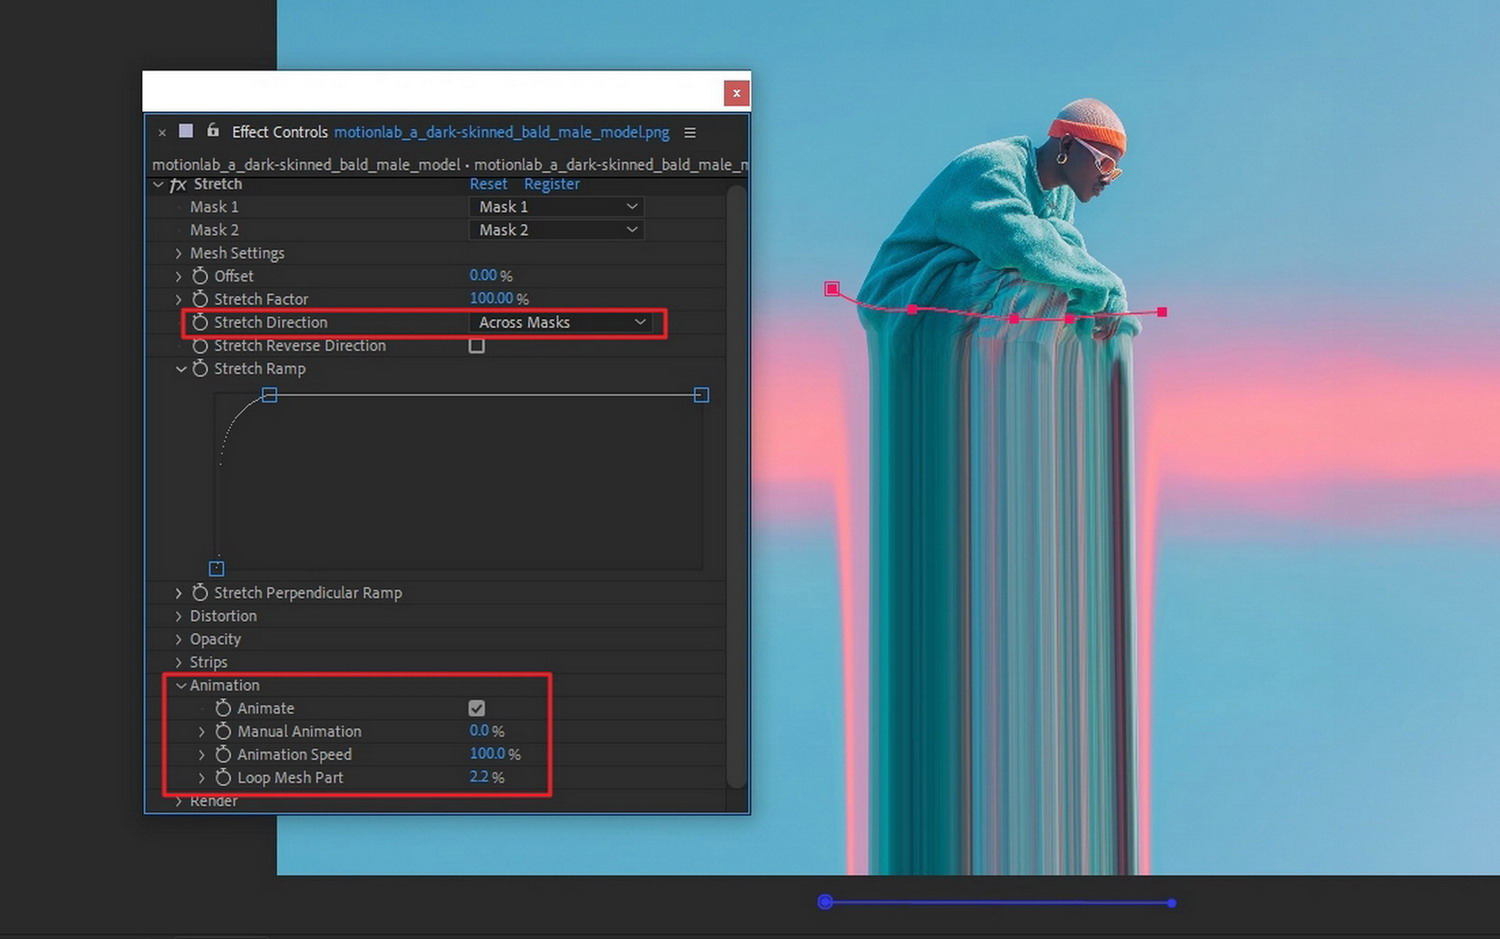Open the Effect Controls panel menu
The width and height of the screenshot is (1500, 939).
coord(690,132)
